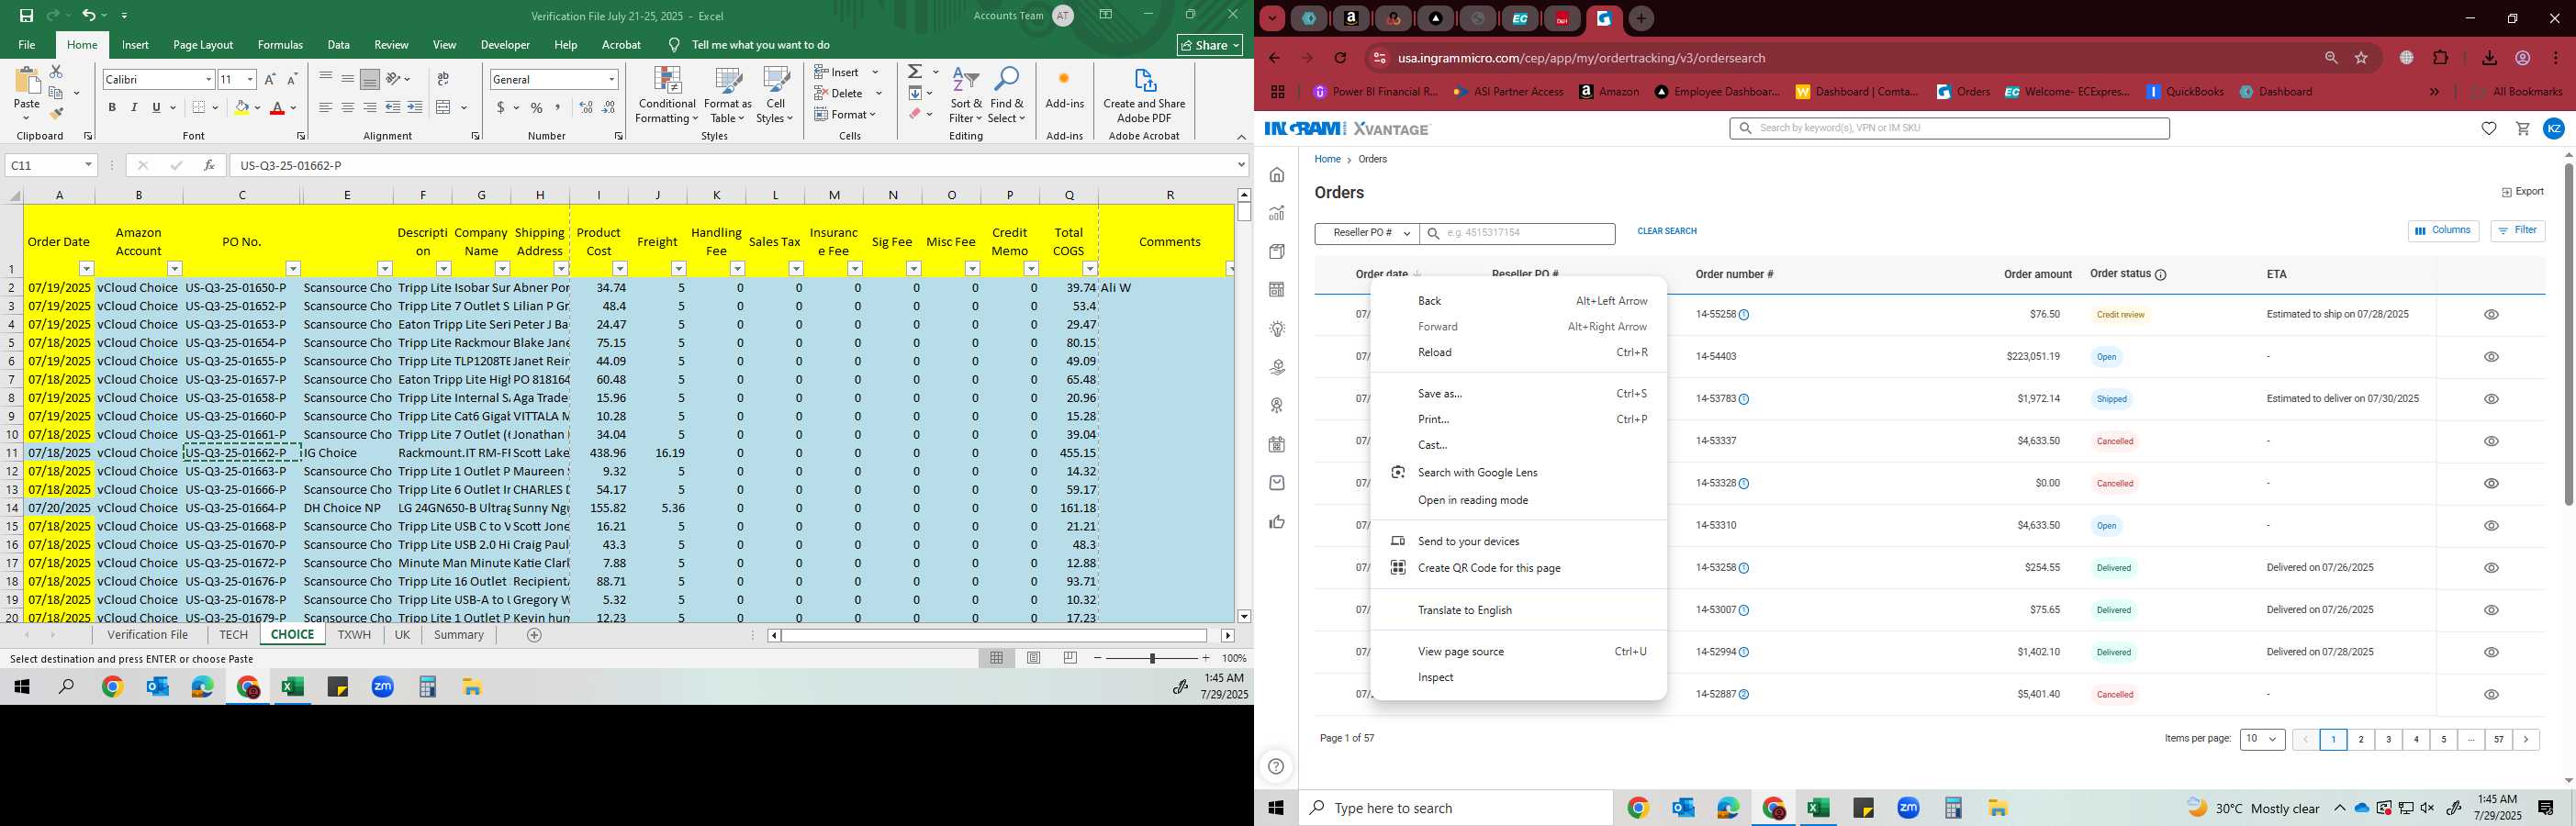
Task: Click the Home breadcrumb link
Action: (x=1327, y=159)
